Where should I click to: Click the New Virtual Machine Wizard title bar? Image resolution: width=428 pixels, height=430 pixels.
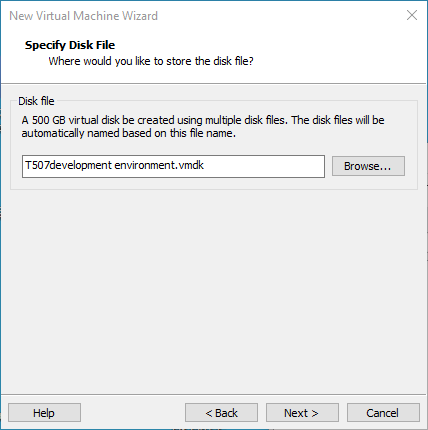83,16
